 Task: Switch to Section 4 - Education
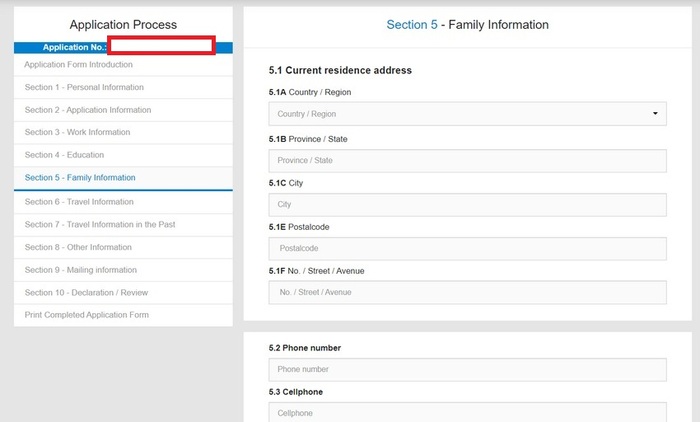click(64, 155)
